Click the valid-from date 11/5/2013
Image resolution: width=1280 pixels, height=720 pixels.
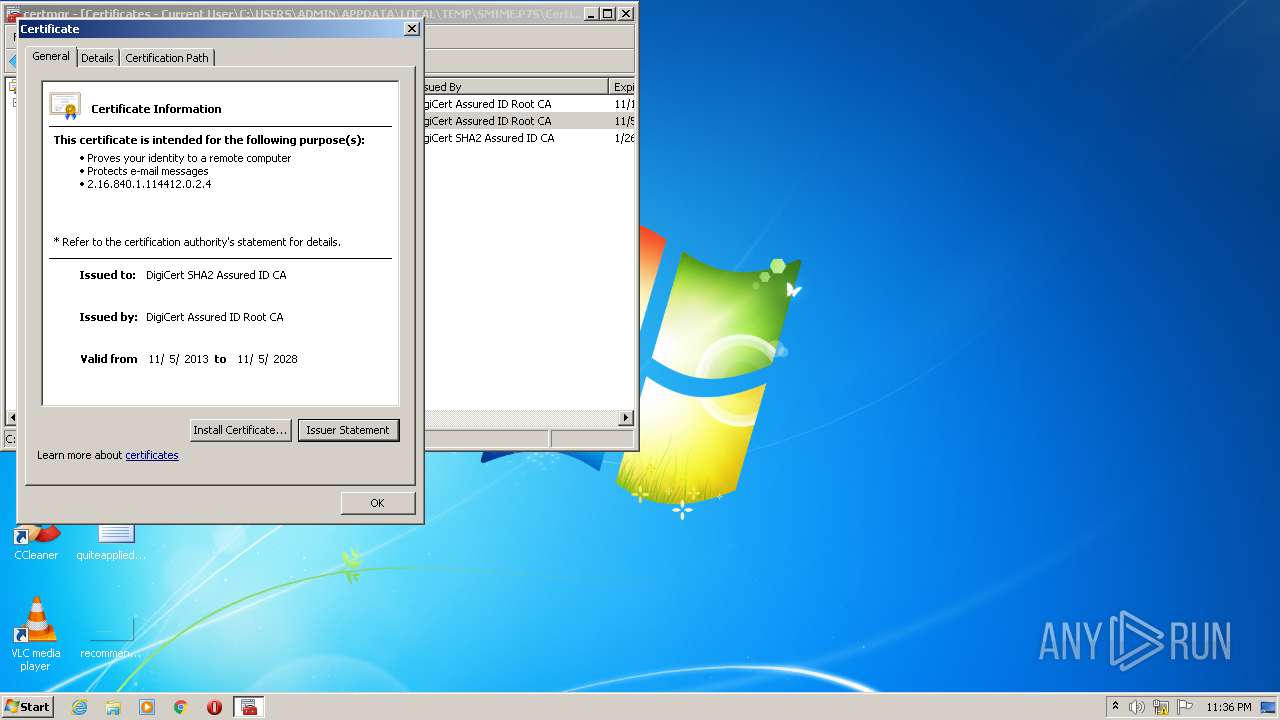[x=178, y=359]
